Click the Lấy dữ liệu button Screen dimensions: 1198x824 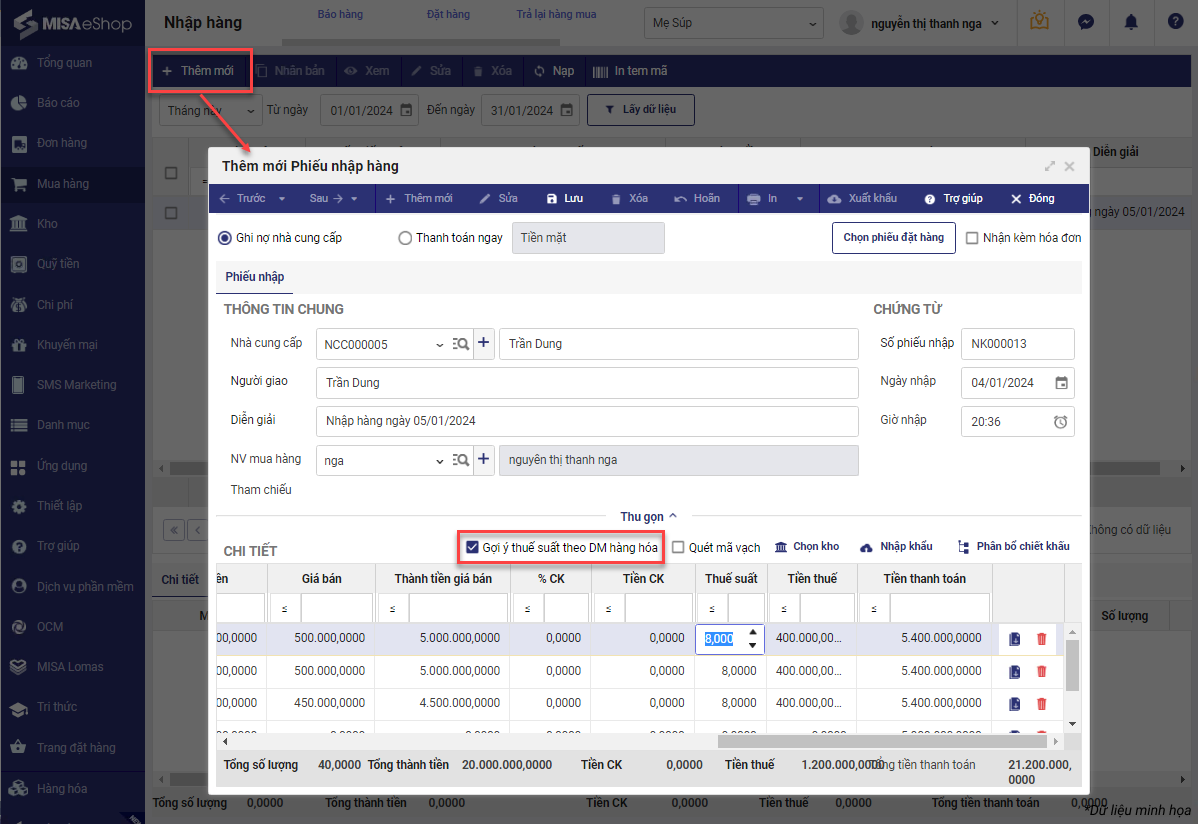[x=640, y=110]
